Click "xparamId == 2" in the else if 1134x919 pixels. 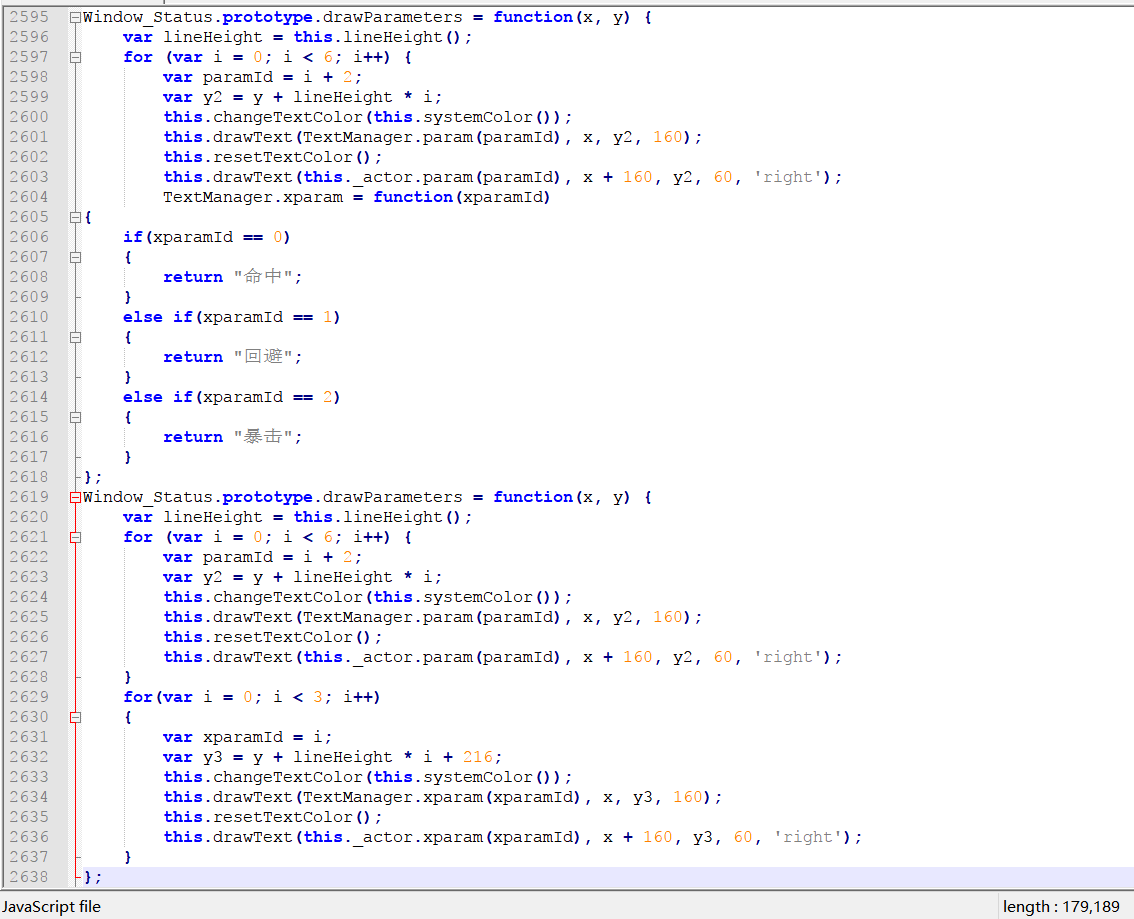pyautogui.click(x=268, y=397)
